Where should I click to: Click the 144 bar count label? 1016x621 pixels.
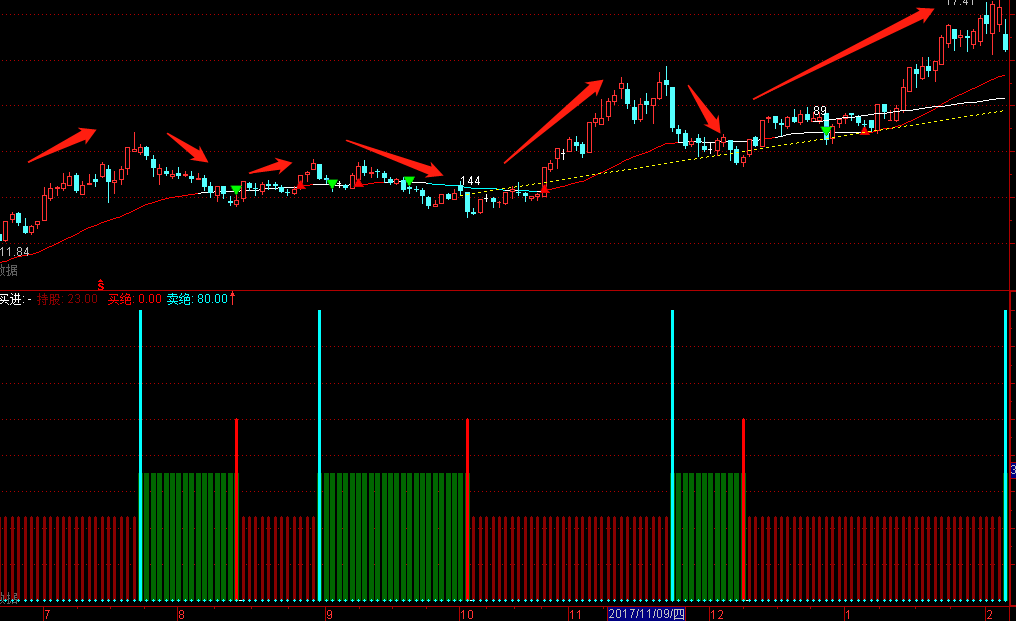470,181
